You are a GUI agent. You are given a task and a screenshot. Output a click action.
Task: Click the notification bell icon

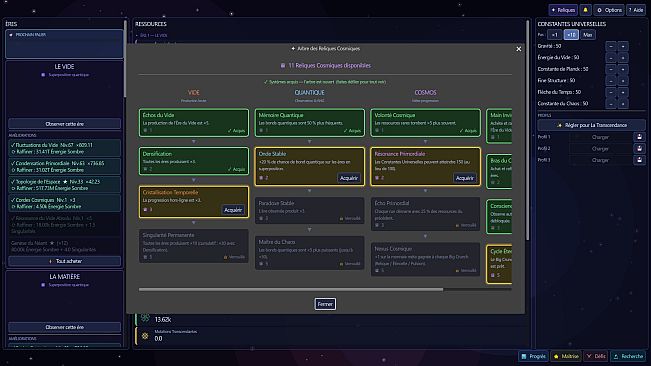click(585, 10)
